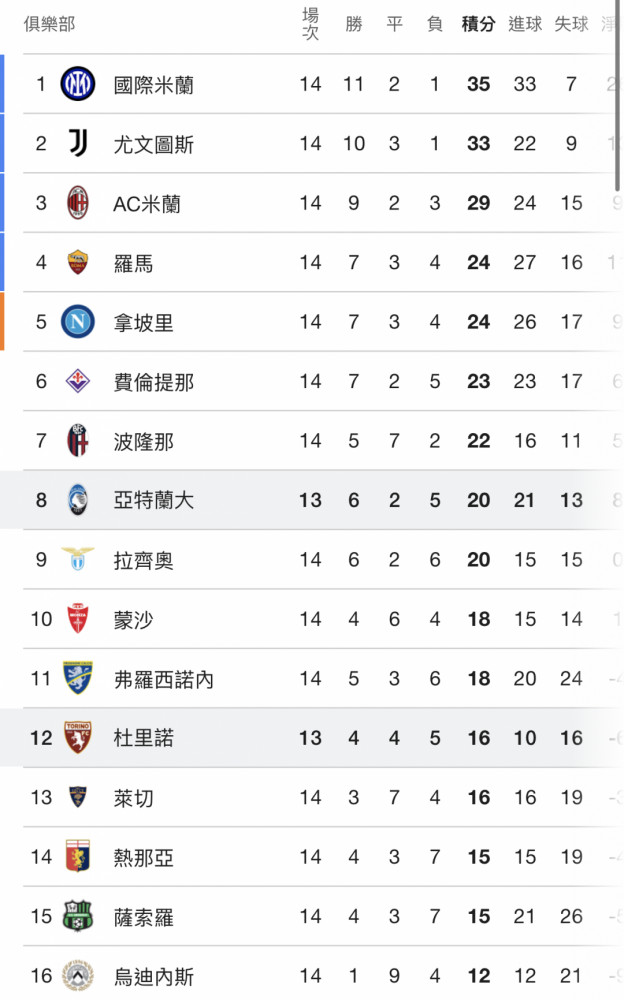Screen dimensions: 624x1000
Task: Open the 國際米蘭 team link
Action: point(154,85)
